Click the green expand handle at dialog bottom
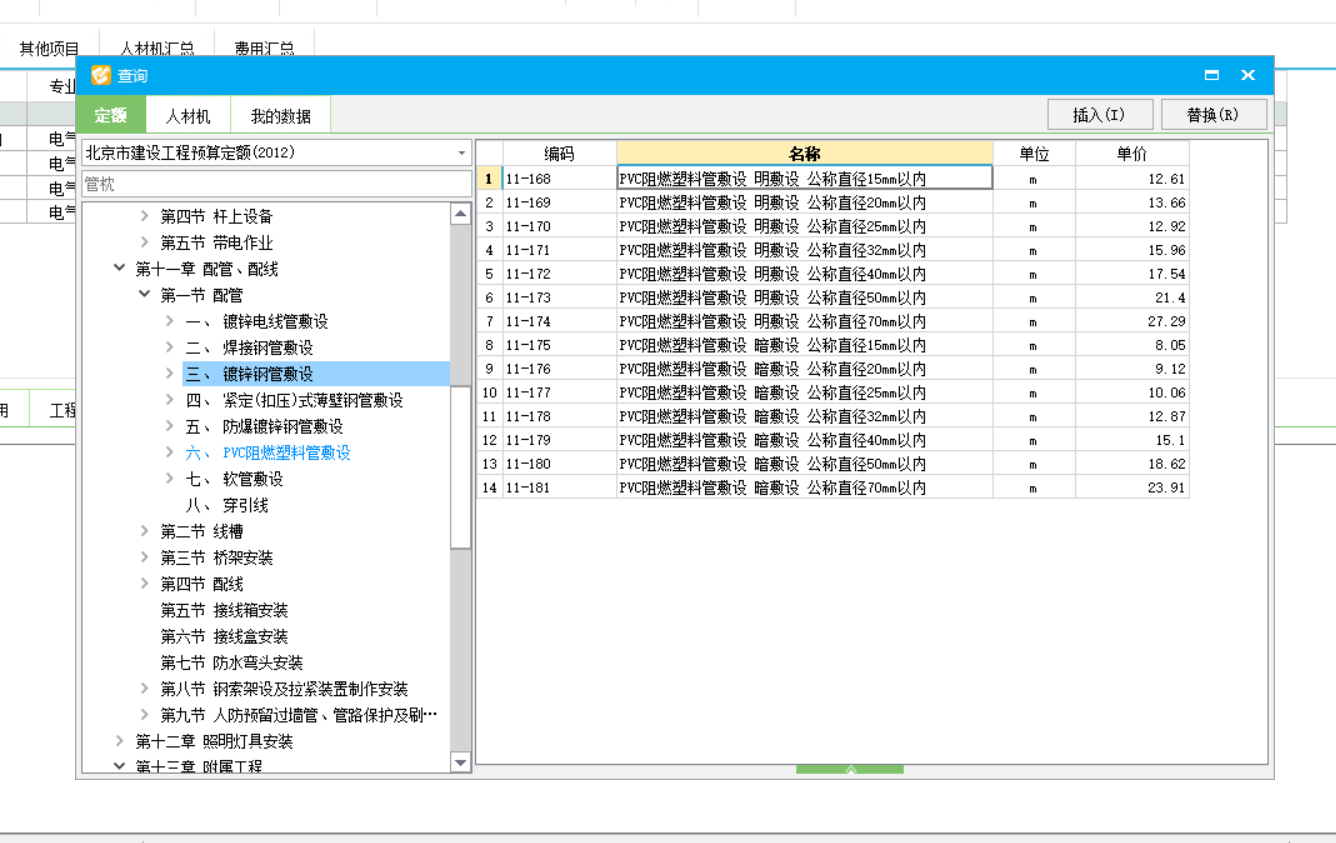Viewport: 1336px width, 843px height. pyautogui.click(x=850, y=769)
